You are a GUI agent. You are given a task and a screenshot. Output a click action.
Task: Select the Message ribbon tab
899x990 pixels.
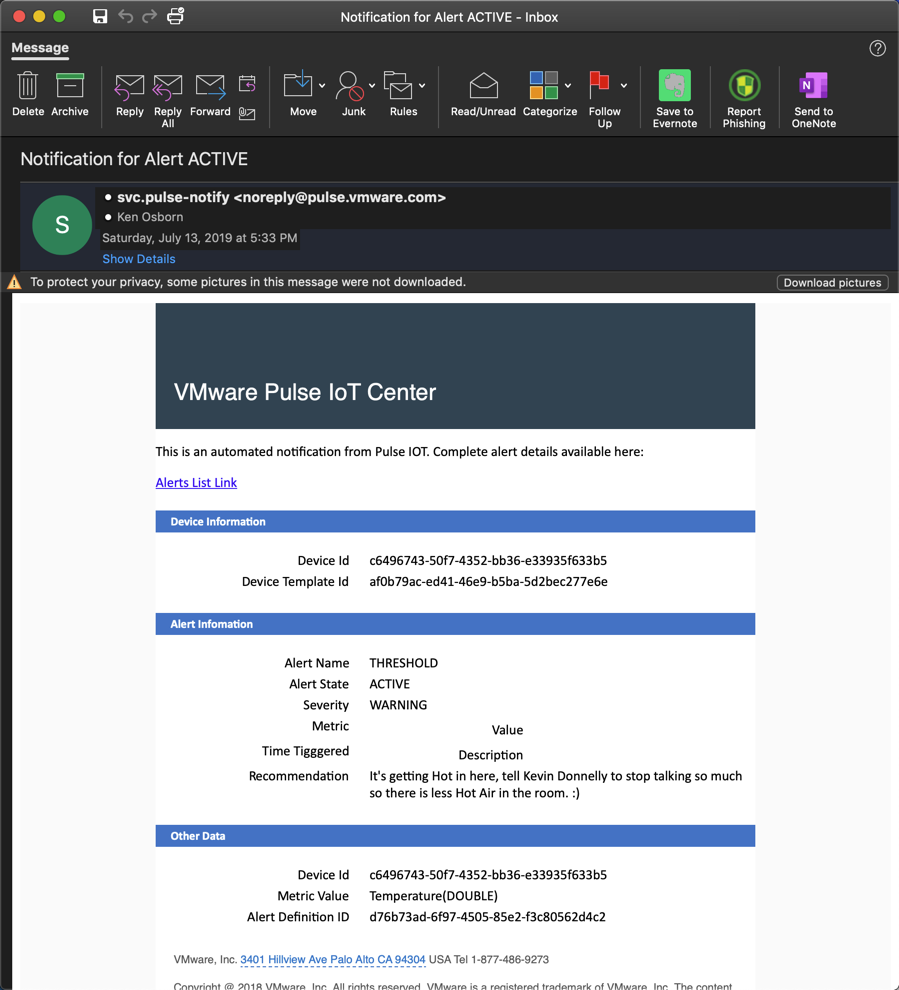coord(40,48)
